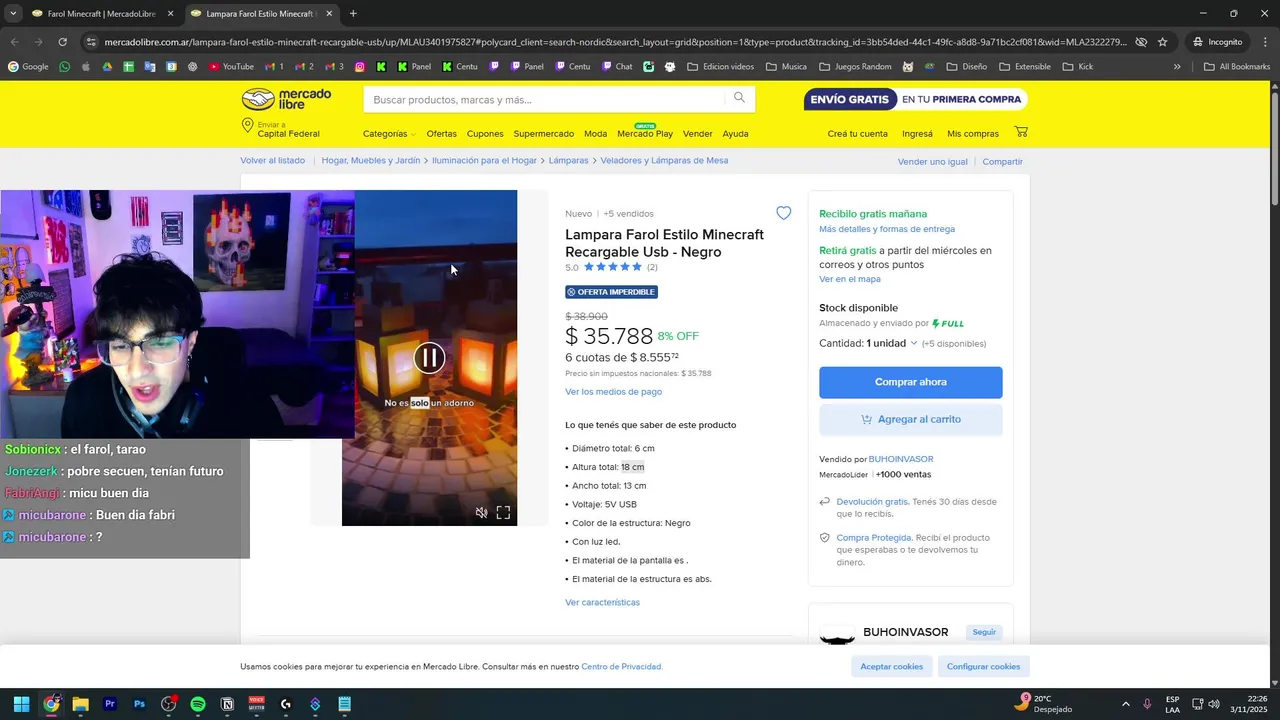Open the Moda menu item
The height and width of the screenshot is (720, 1280).
pyautogui.click(x=595, y=134)
